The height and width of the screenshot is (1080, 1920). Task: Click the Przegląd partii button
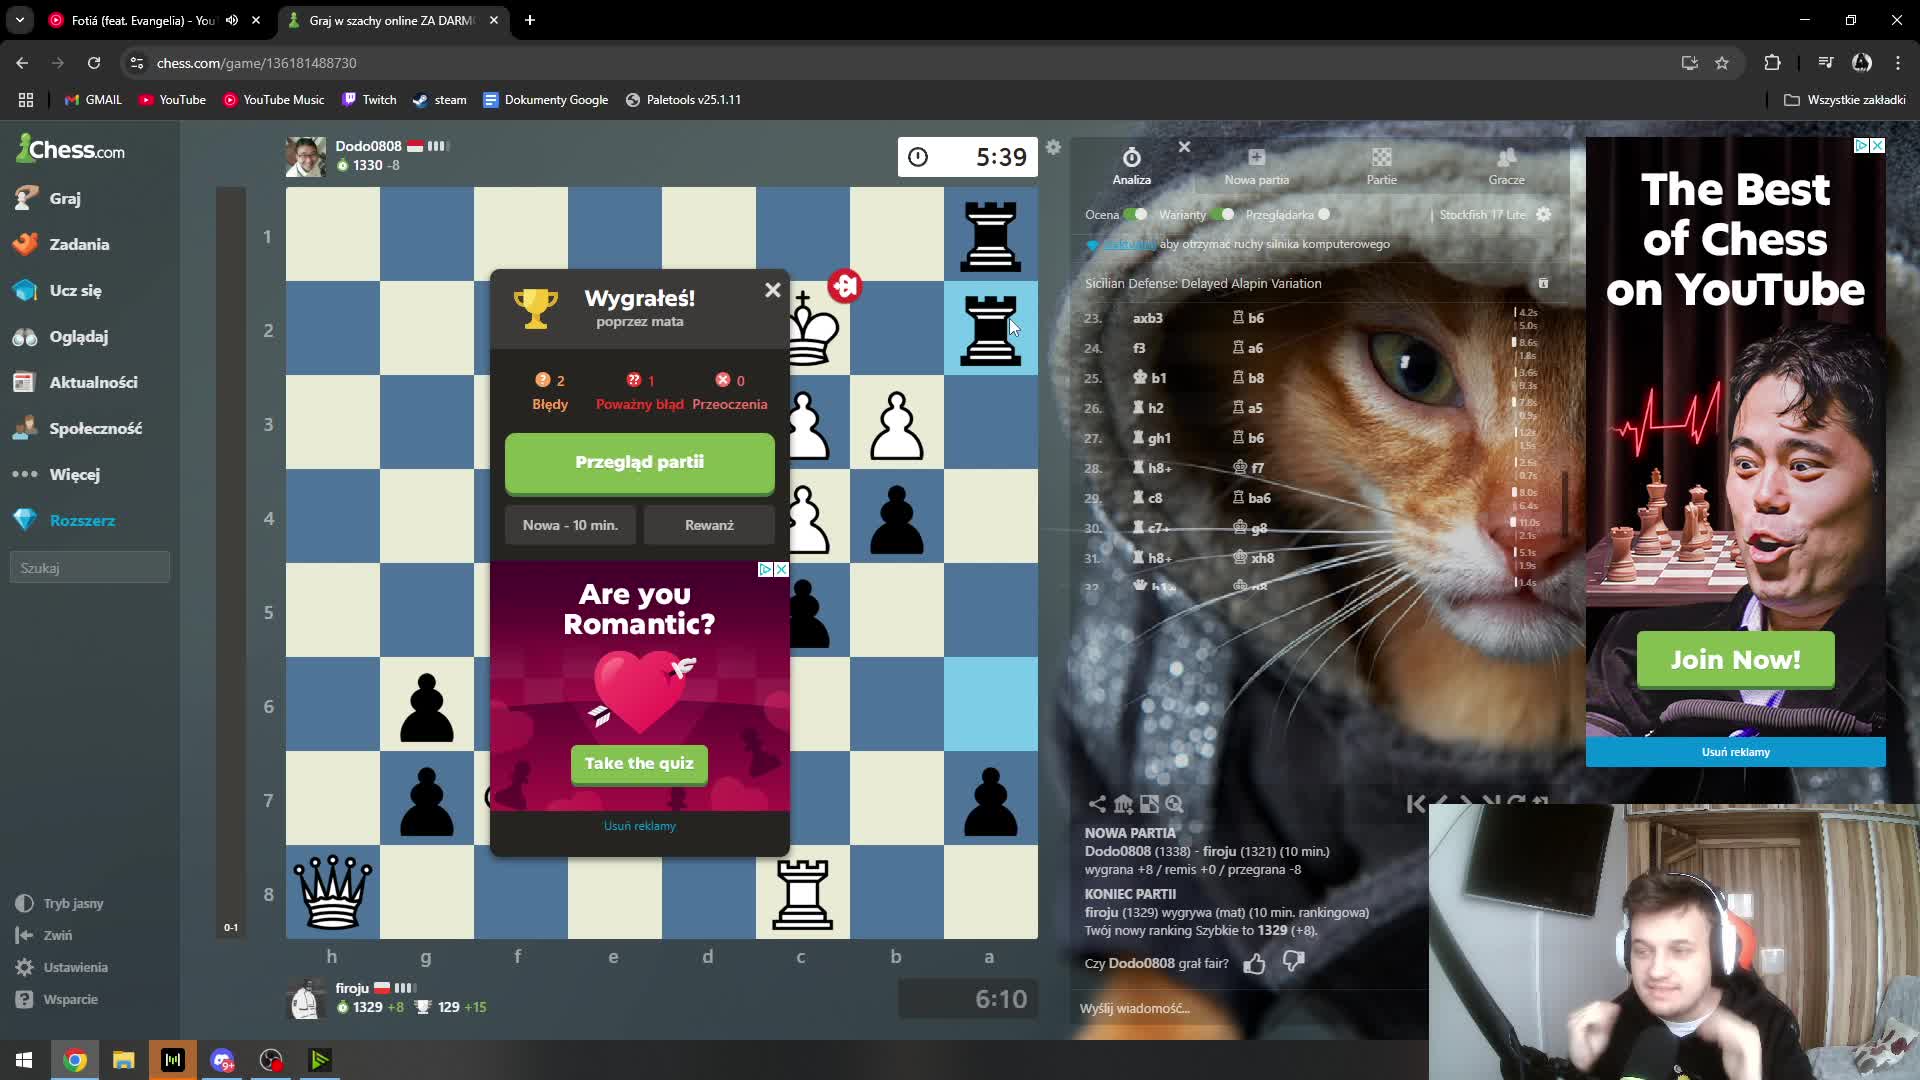point(640,462)
